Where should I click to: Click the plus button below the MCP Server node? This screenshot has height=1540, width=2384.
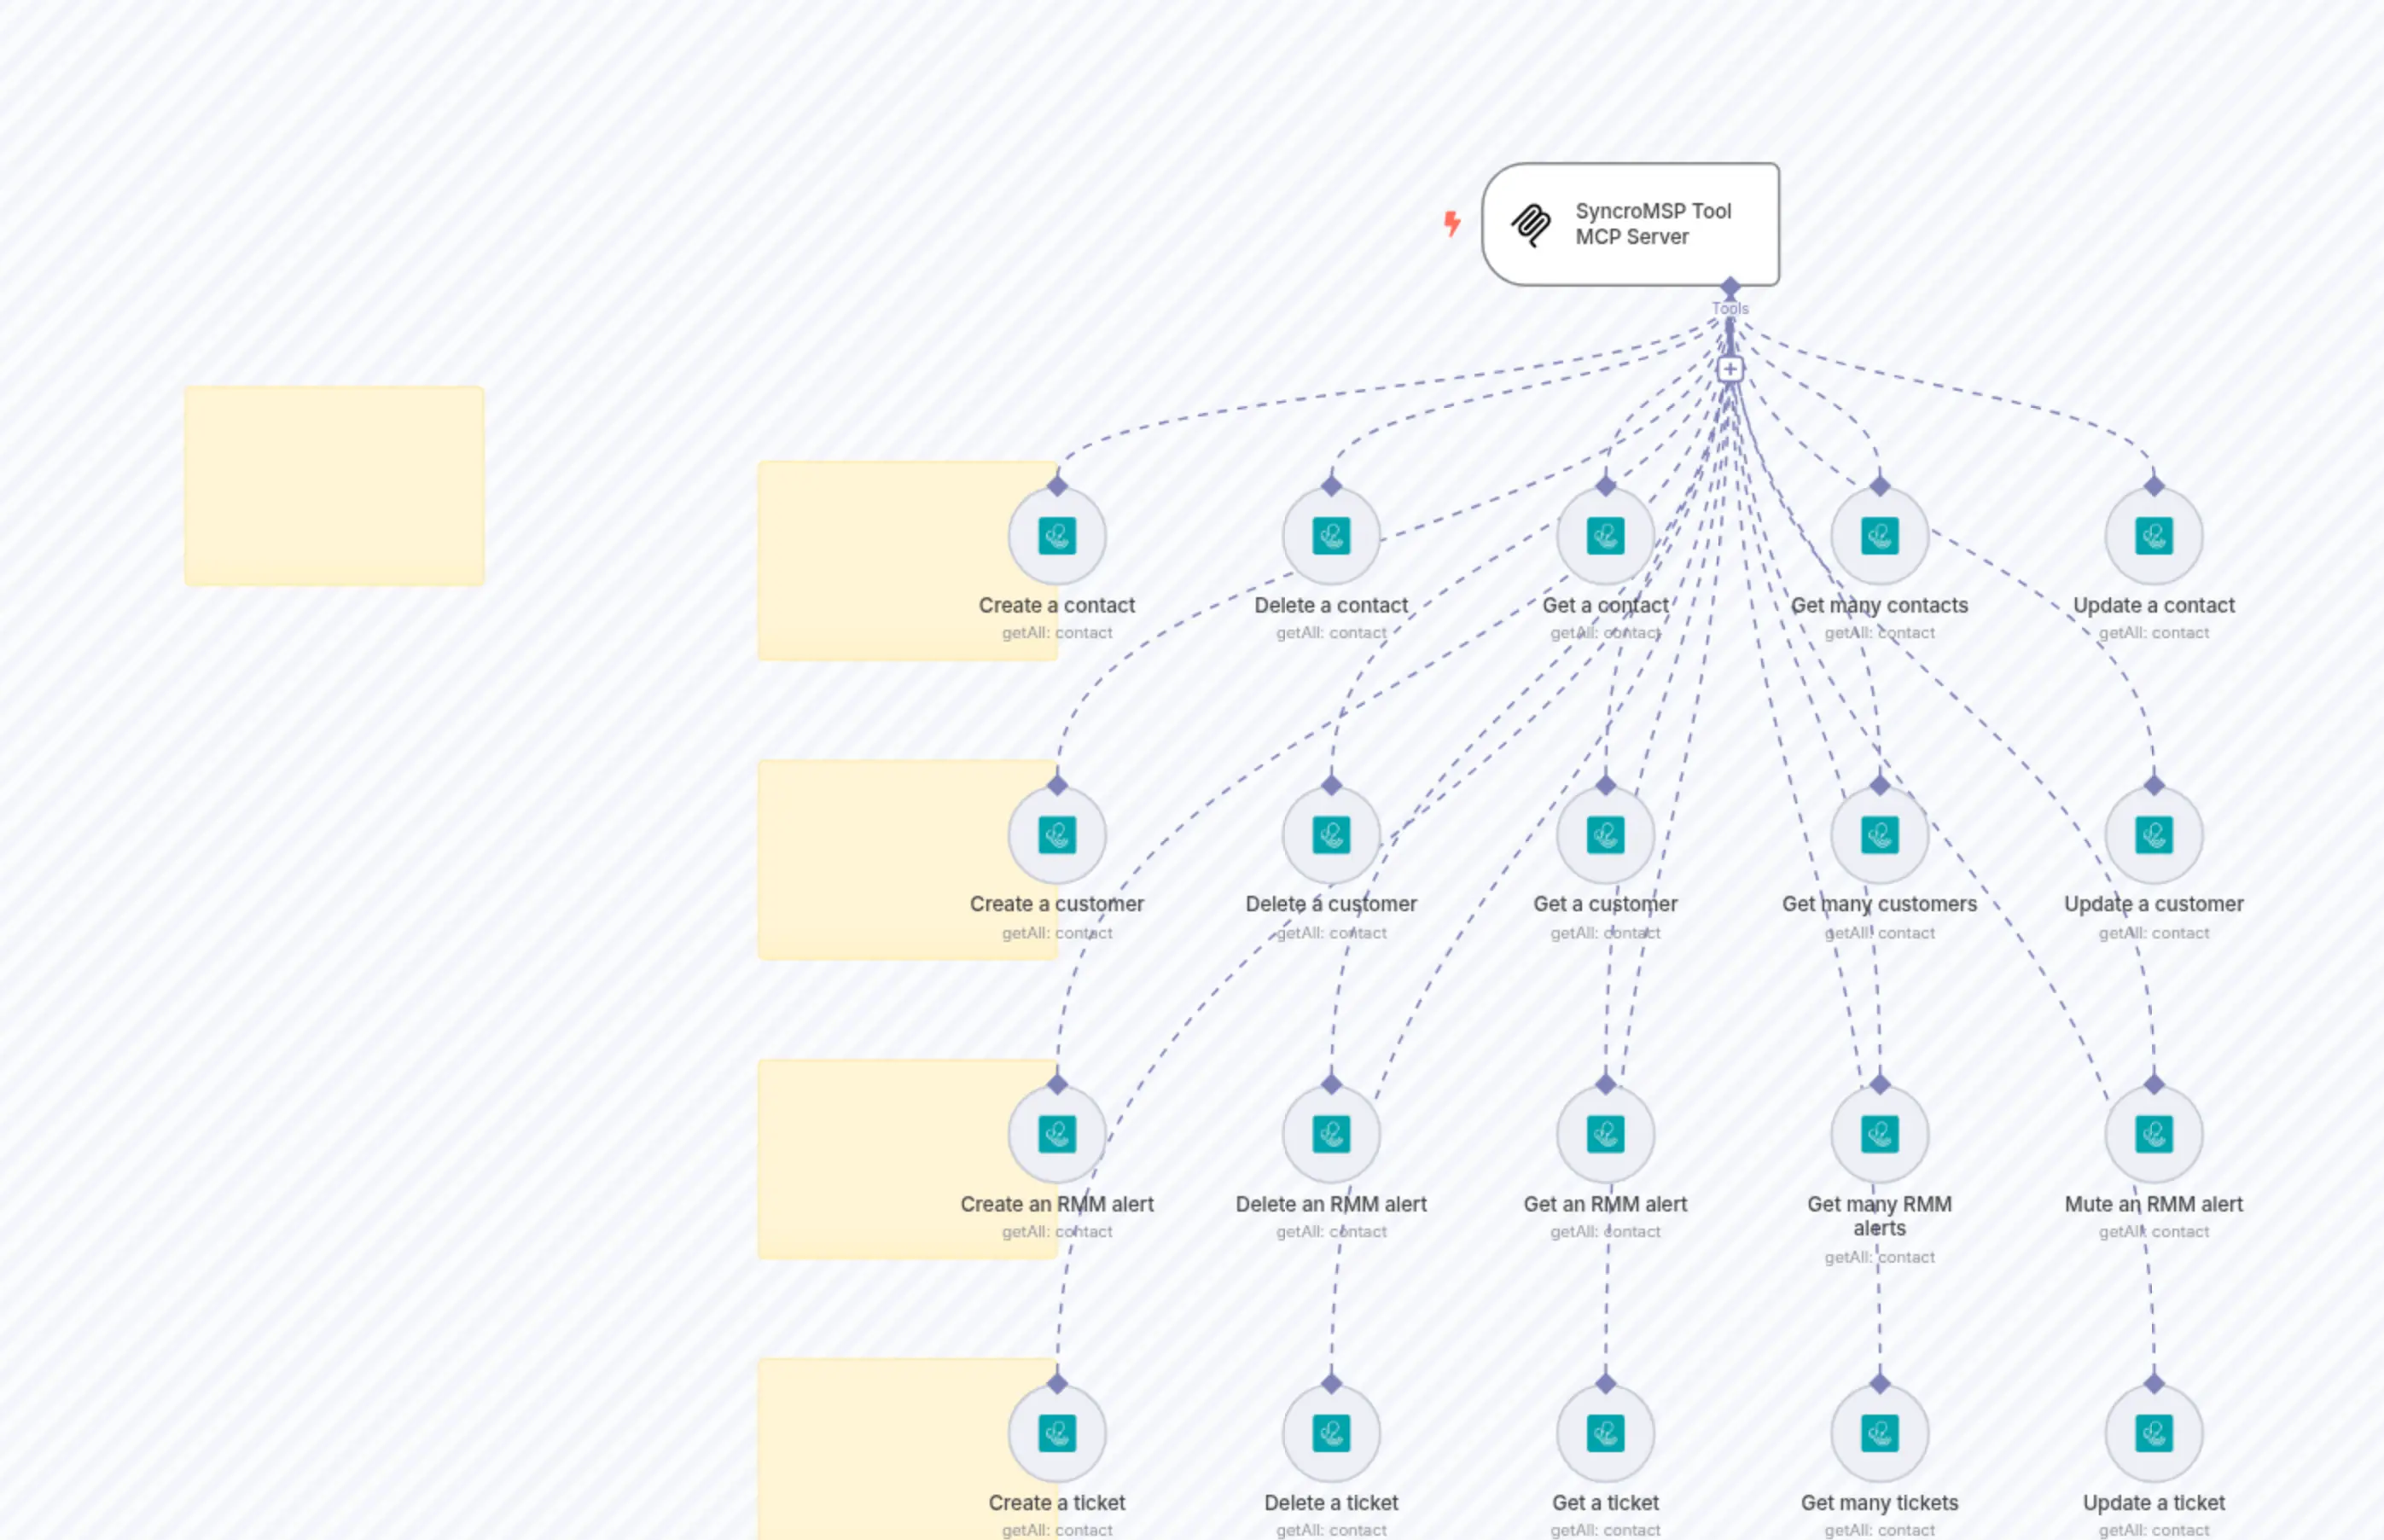coord(1730,369)
